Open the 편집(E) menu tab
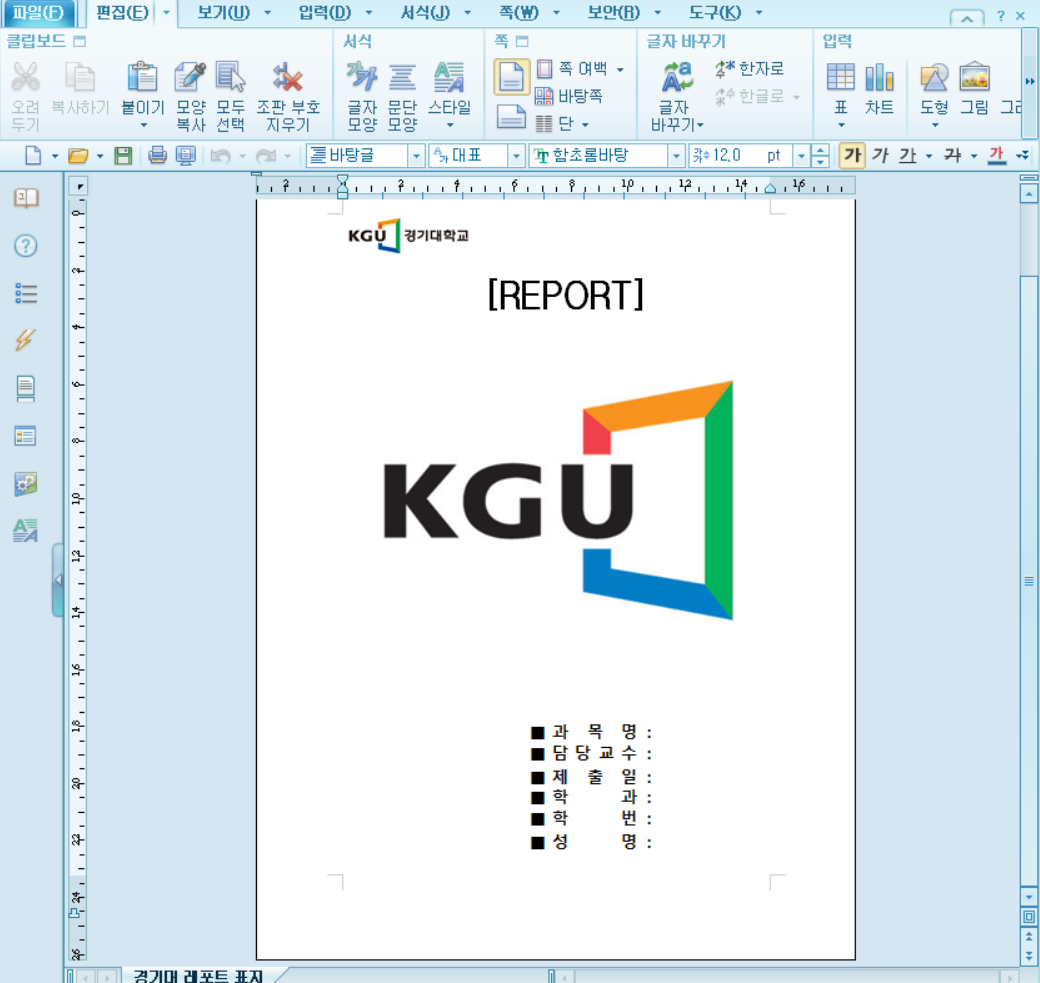The width and height of the screenshot is (1040, 983). 122,13
